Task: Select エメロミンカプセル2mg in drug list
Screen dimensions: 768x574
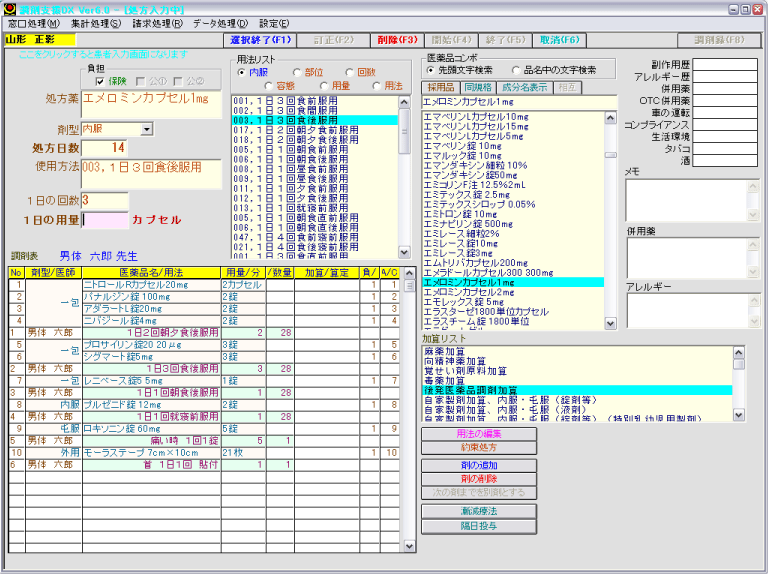Action: 513,292
